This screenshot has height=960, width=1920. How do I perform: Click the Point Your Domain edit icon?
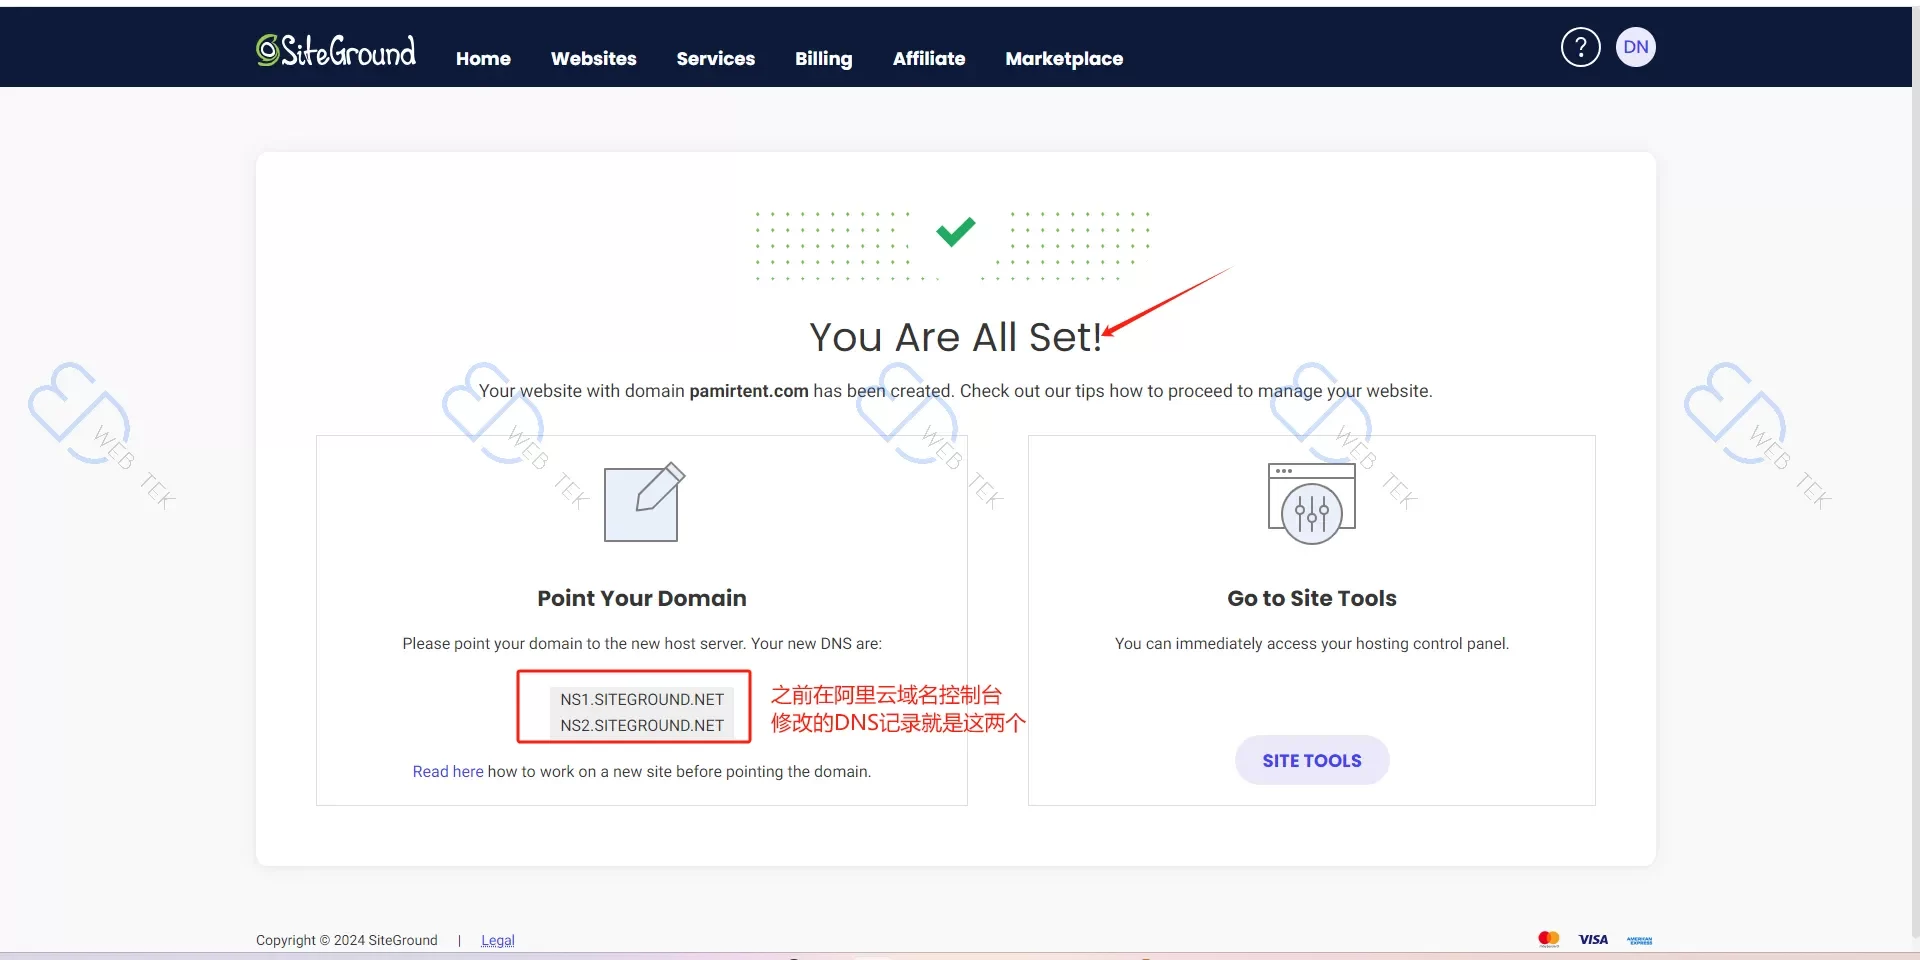[x=644, y=502]
